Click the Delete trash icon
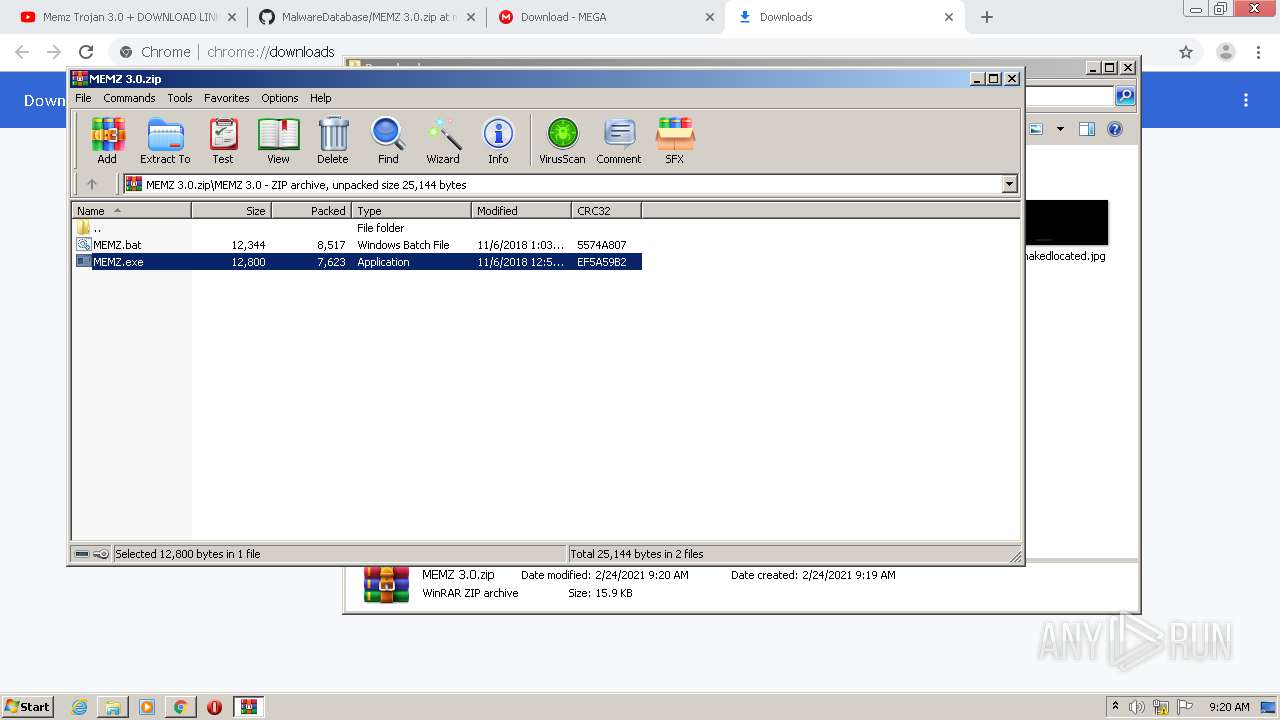This screenshot has height=720, width=1280. 333,141
